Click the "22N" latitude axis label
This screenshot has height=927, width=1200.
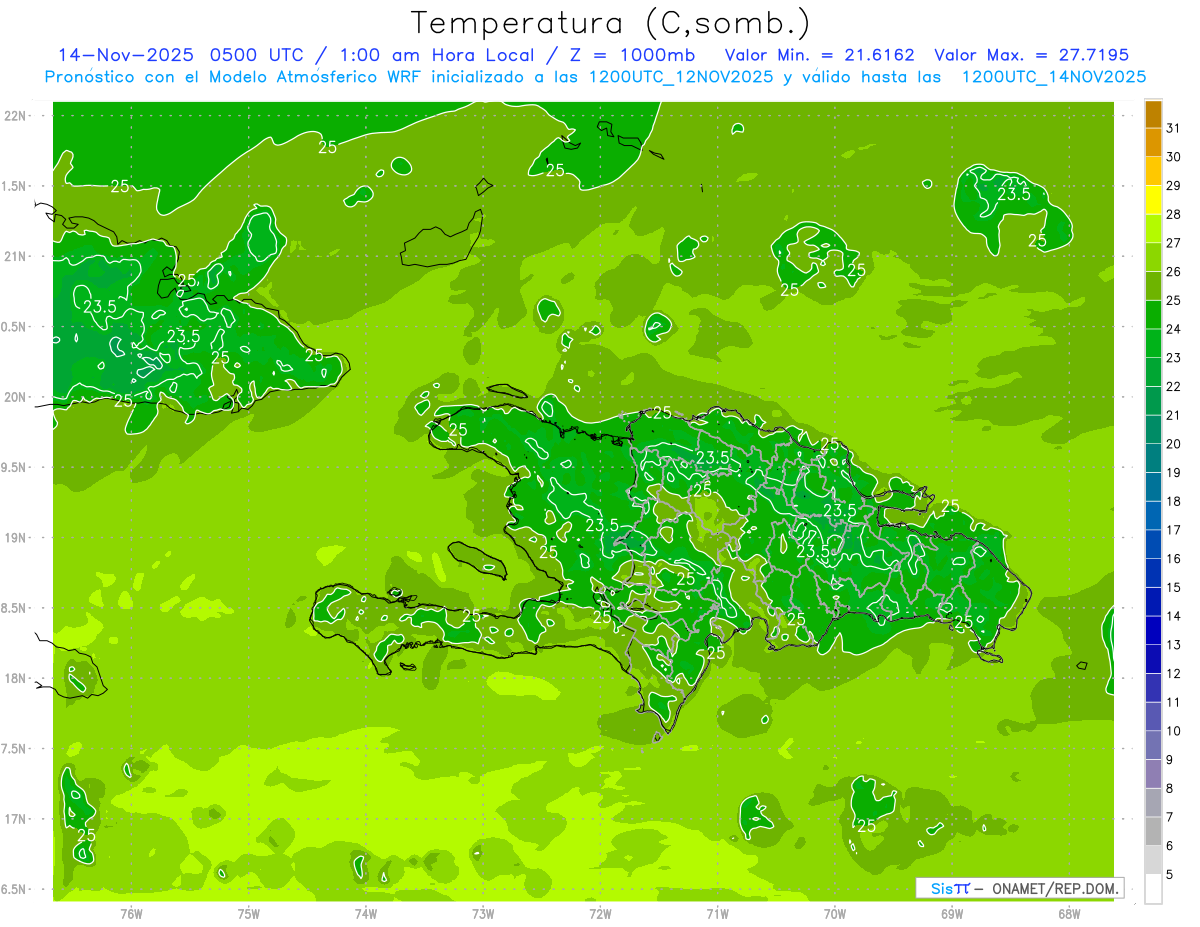[16, 115]
